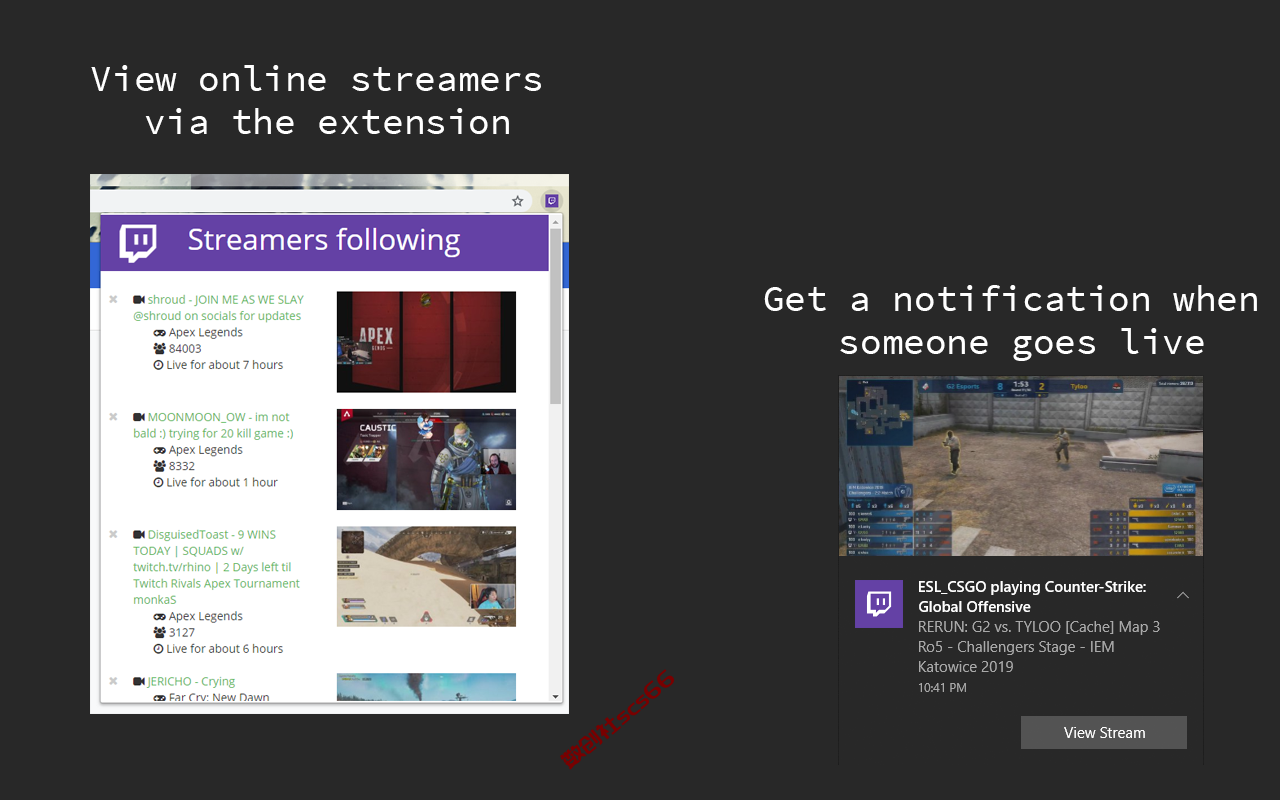Click the popup scrollbar up arrow

point(556,221)
